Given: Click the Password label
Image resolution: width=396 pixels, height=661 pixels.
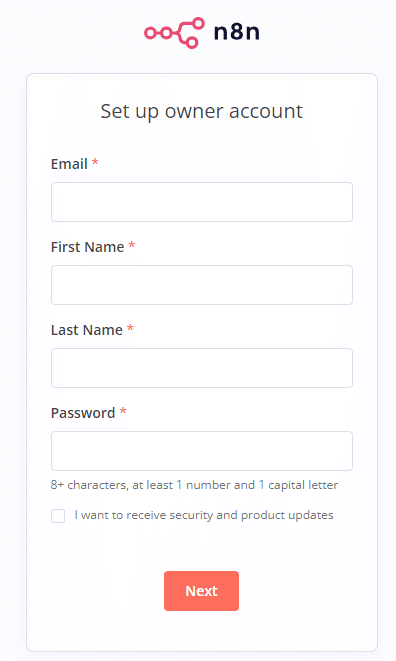Looking at the screenshot, I should [x=83, y=413].
